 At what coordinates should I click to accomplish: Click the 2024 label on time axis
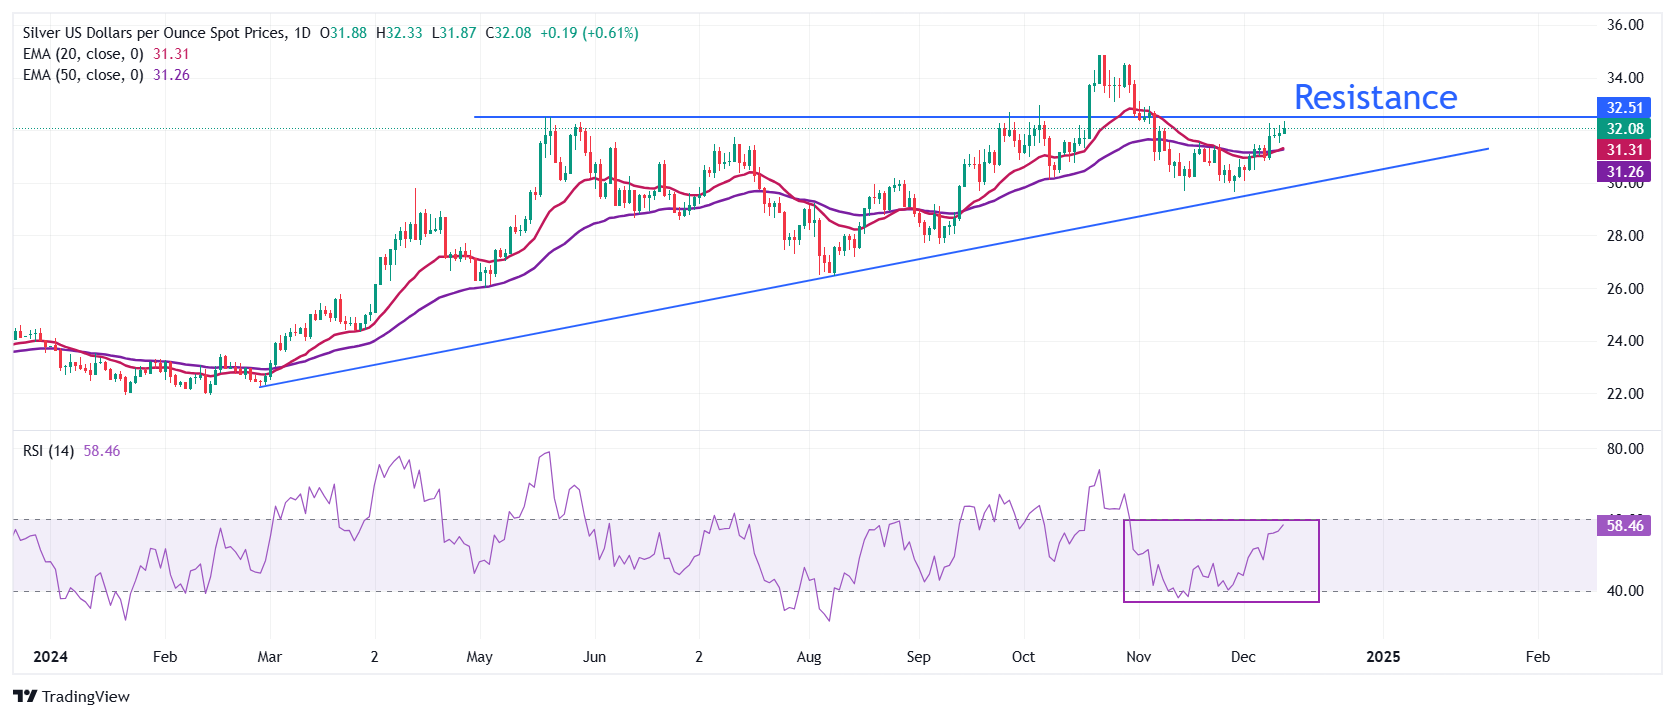coord(50,657)
